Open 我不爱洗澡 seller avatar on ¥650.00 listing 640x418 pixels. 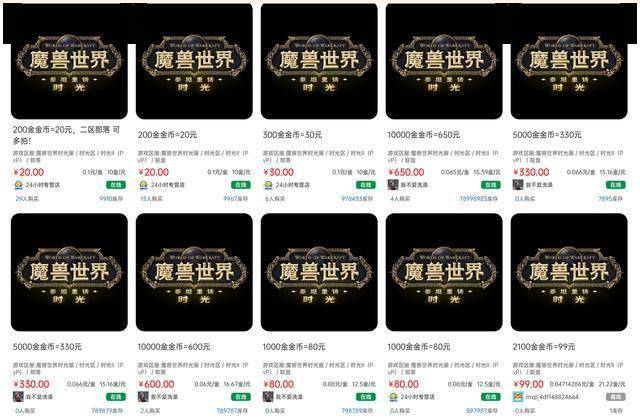tap(393, 185)
